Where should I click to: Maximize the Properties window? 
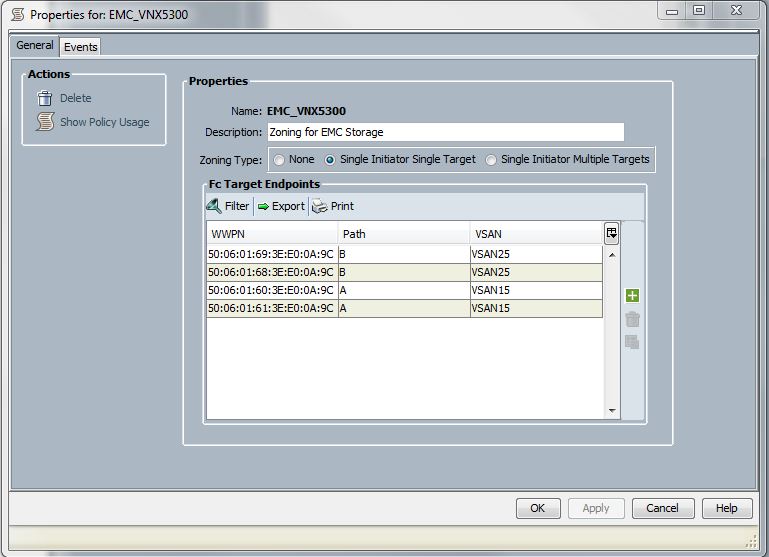point(699,10)
